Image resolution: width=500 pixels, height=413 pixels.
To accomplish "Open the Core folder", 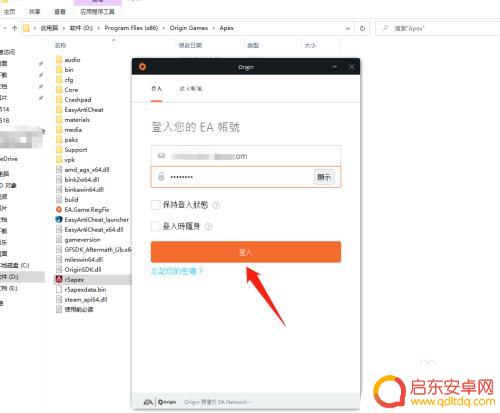I will click(67, 90).
